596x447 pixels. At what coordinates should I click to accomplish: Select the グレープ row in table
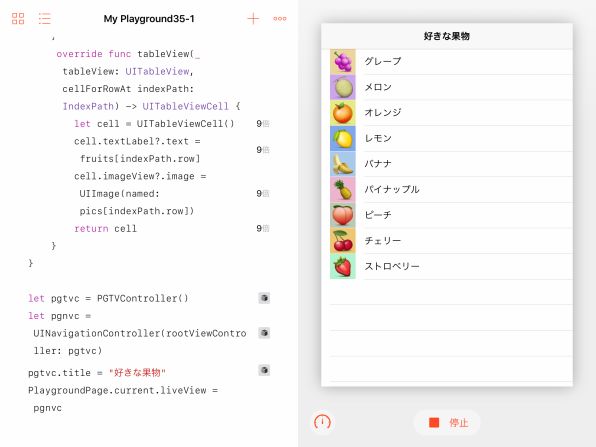coord(447,62)
